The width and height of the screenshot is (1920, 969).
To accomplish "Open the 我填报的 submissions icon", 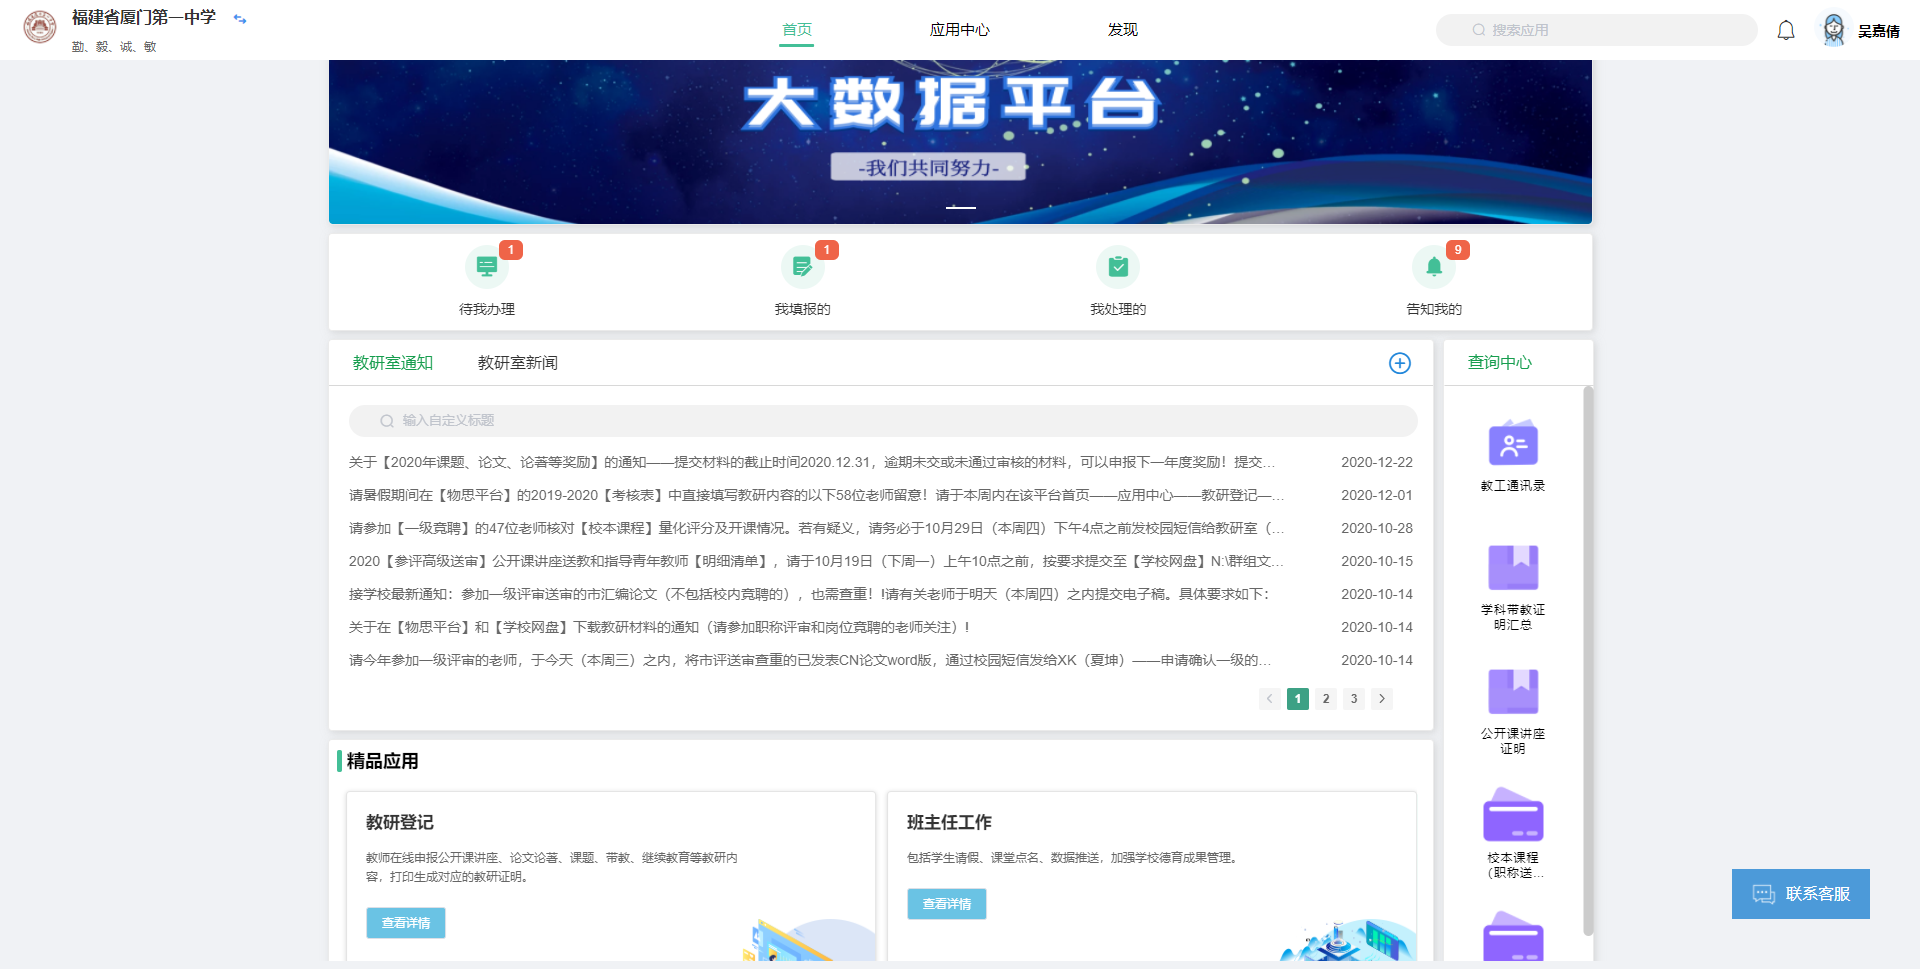I will tap(802, 267).
